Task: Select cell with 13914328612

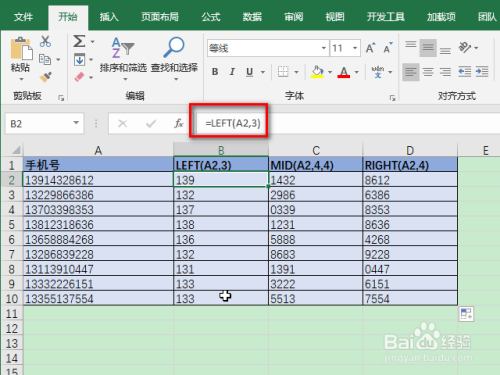Action: coord(98,180)
